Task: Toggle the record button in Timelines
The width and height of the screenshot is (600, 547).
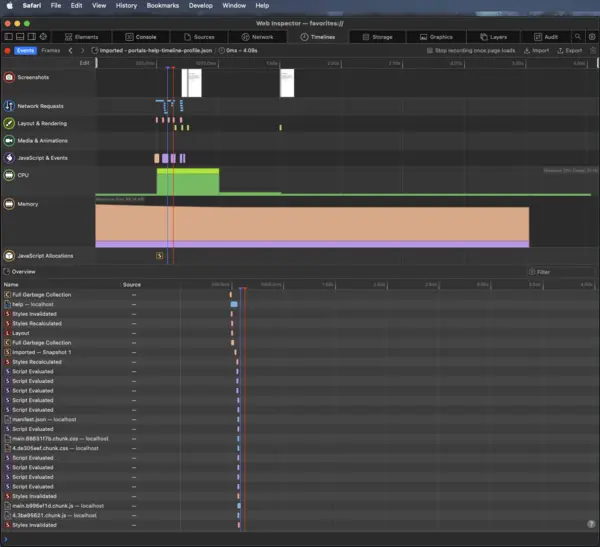Action: coord(8,50)
